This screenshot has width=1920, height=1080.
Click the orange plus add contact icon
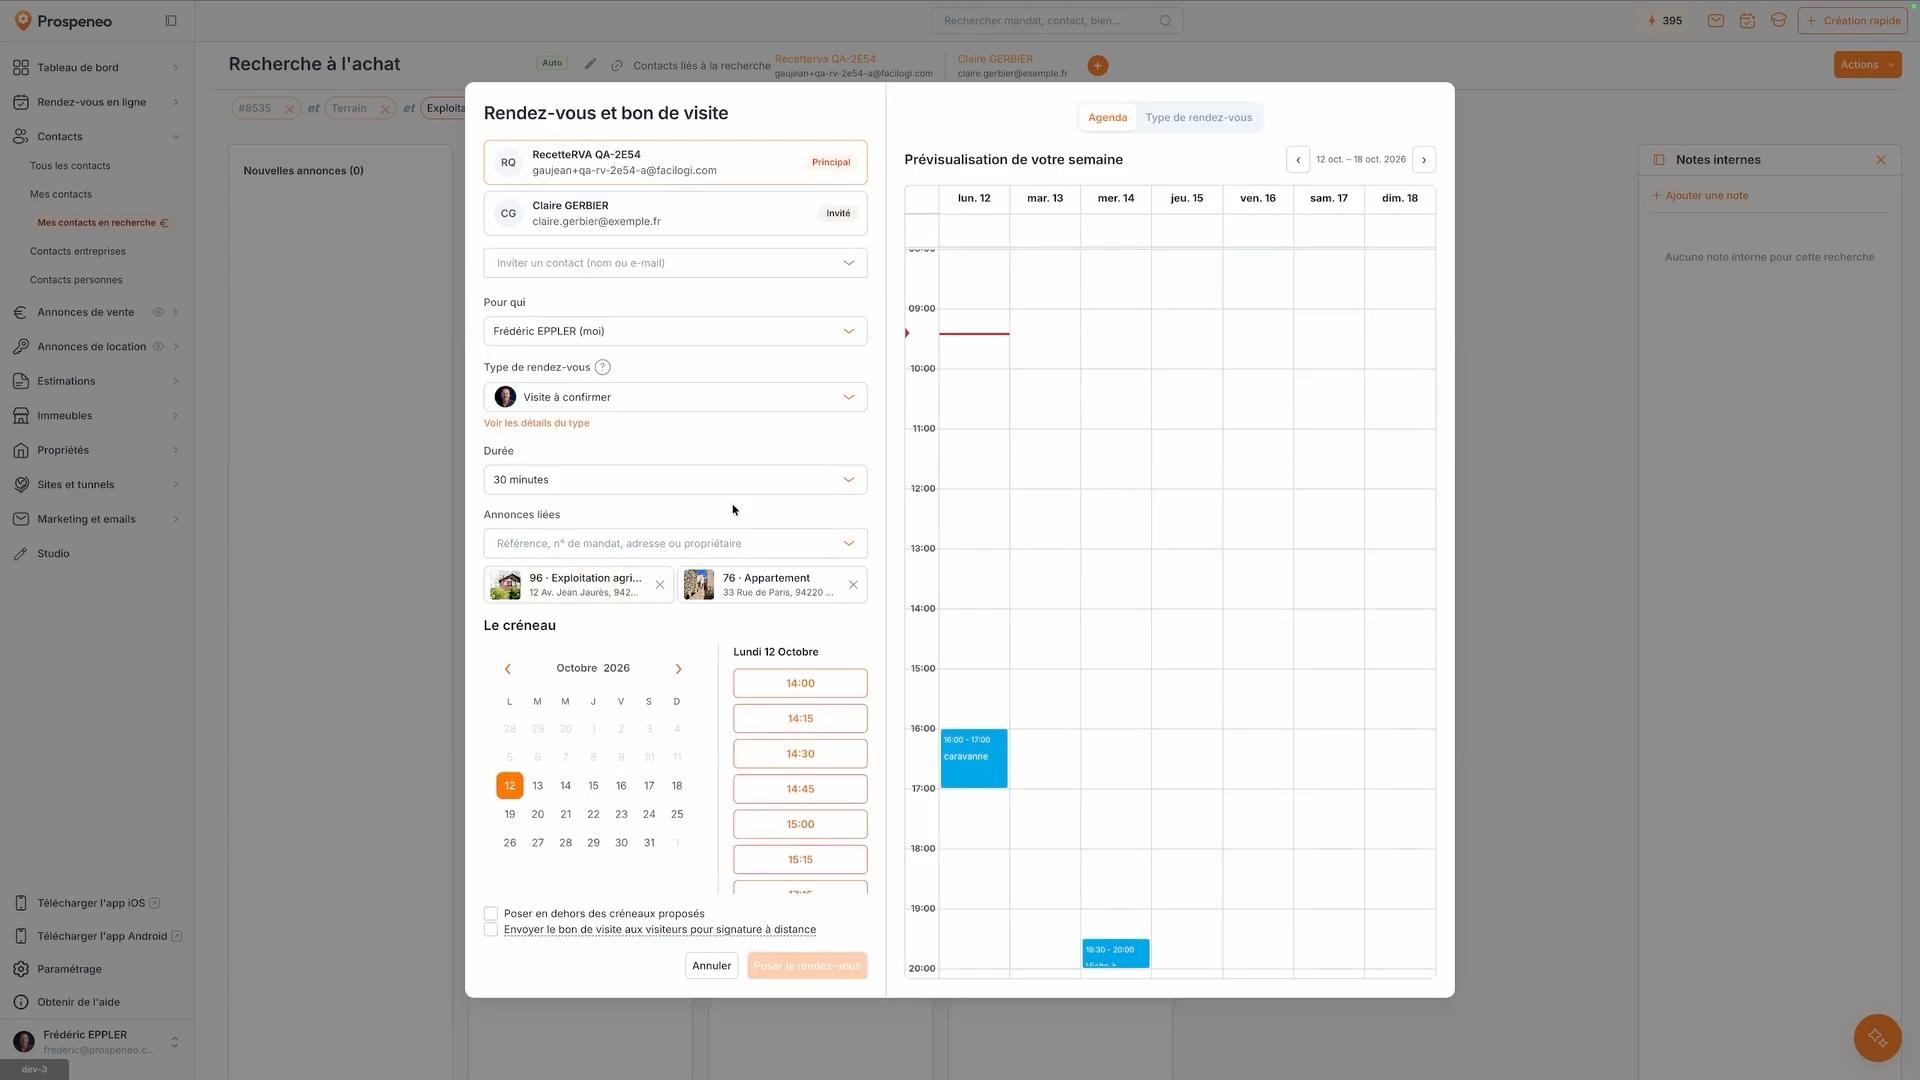1097,66
